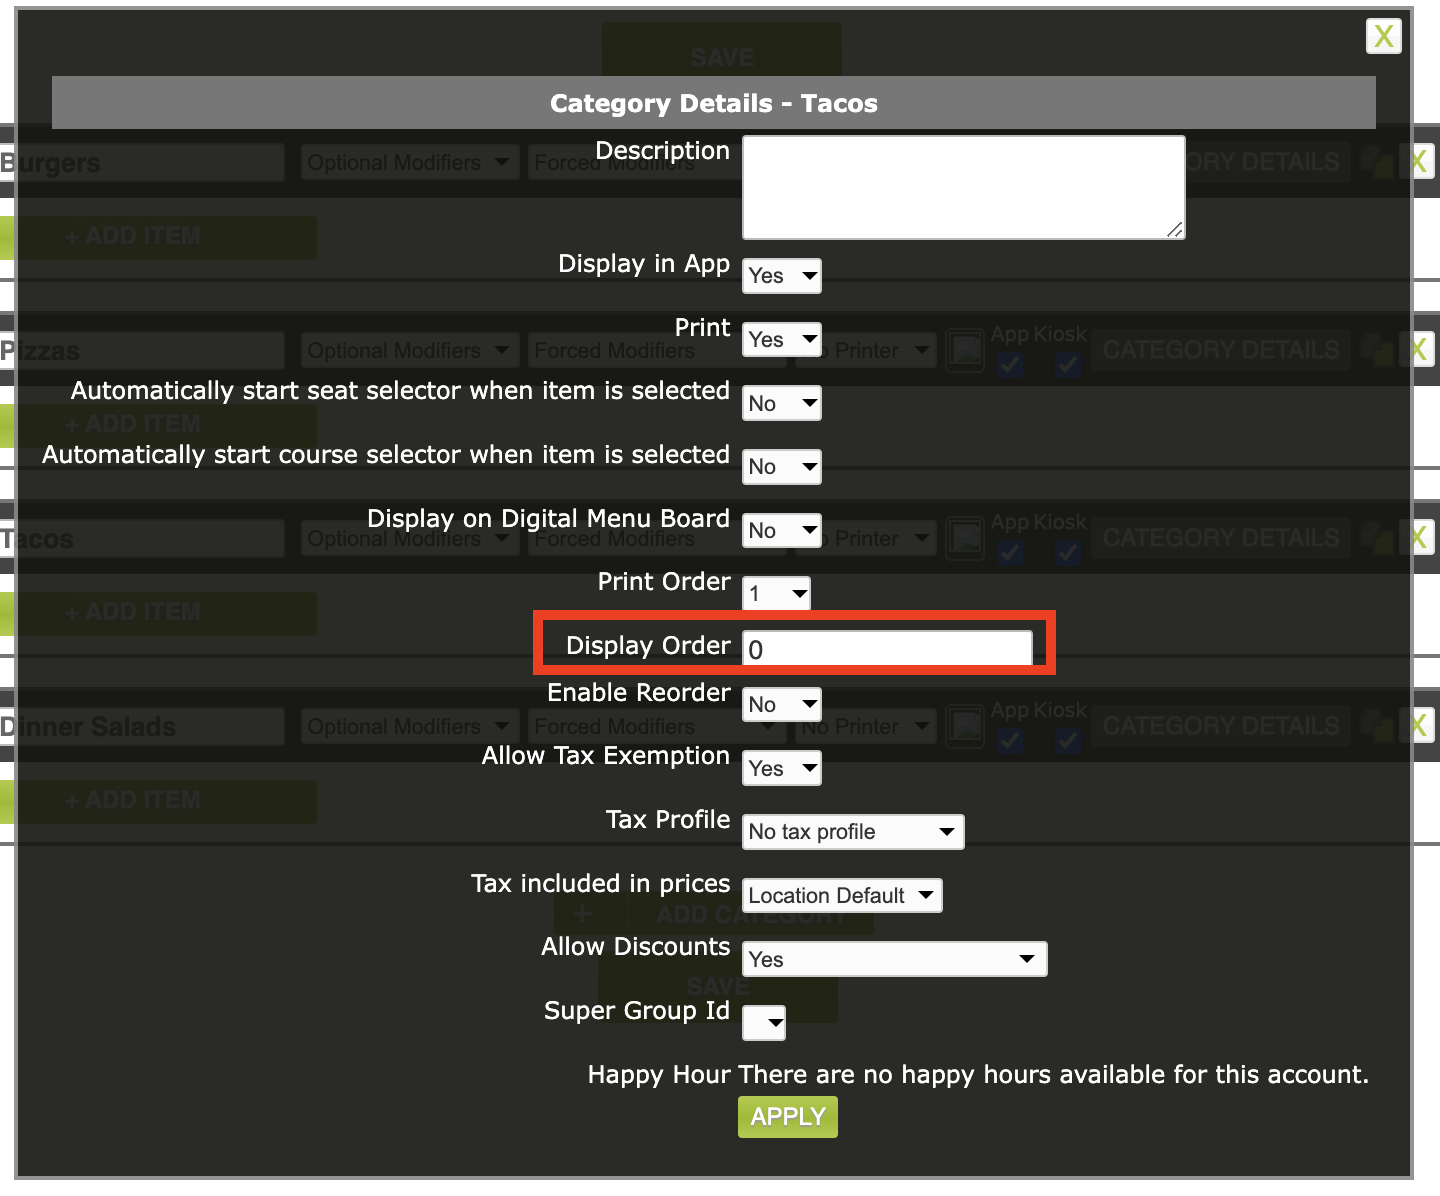Click the image icon in the Dinner Salads row

965,727
